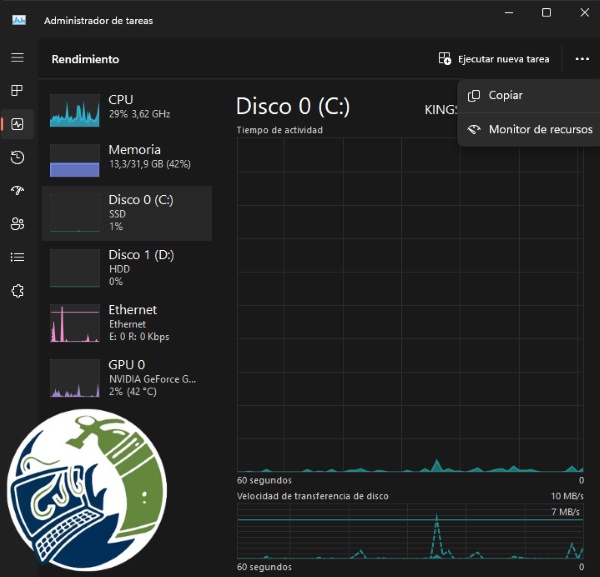This screenshot has height=577, width=600.
Task: Open the Services puzzle icon
Action: click(x=17, y=291)
